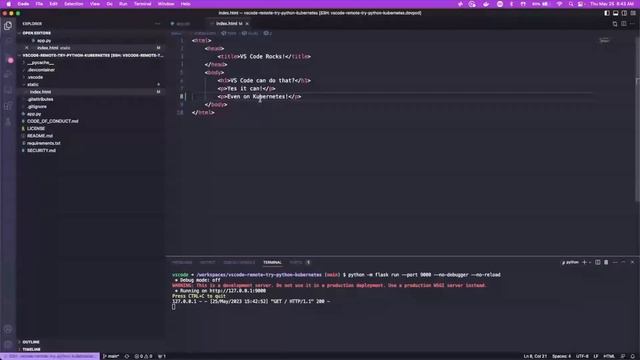Viewport: 640px width, 360px height.
Task: Toggle the secondary side bar layout icon
Action: click(x=624, y=13)
